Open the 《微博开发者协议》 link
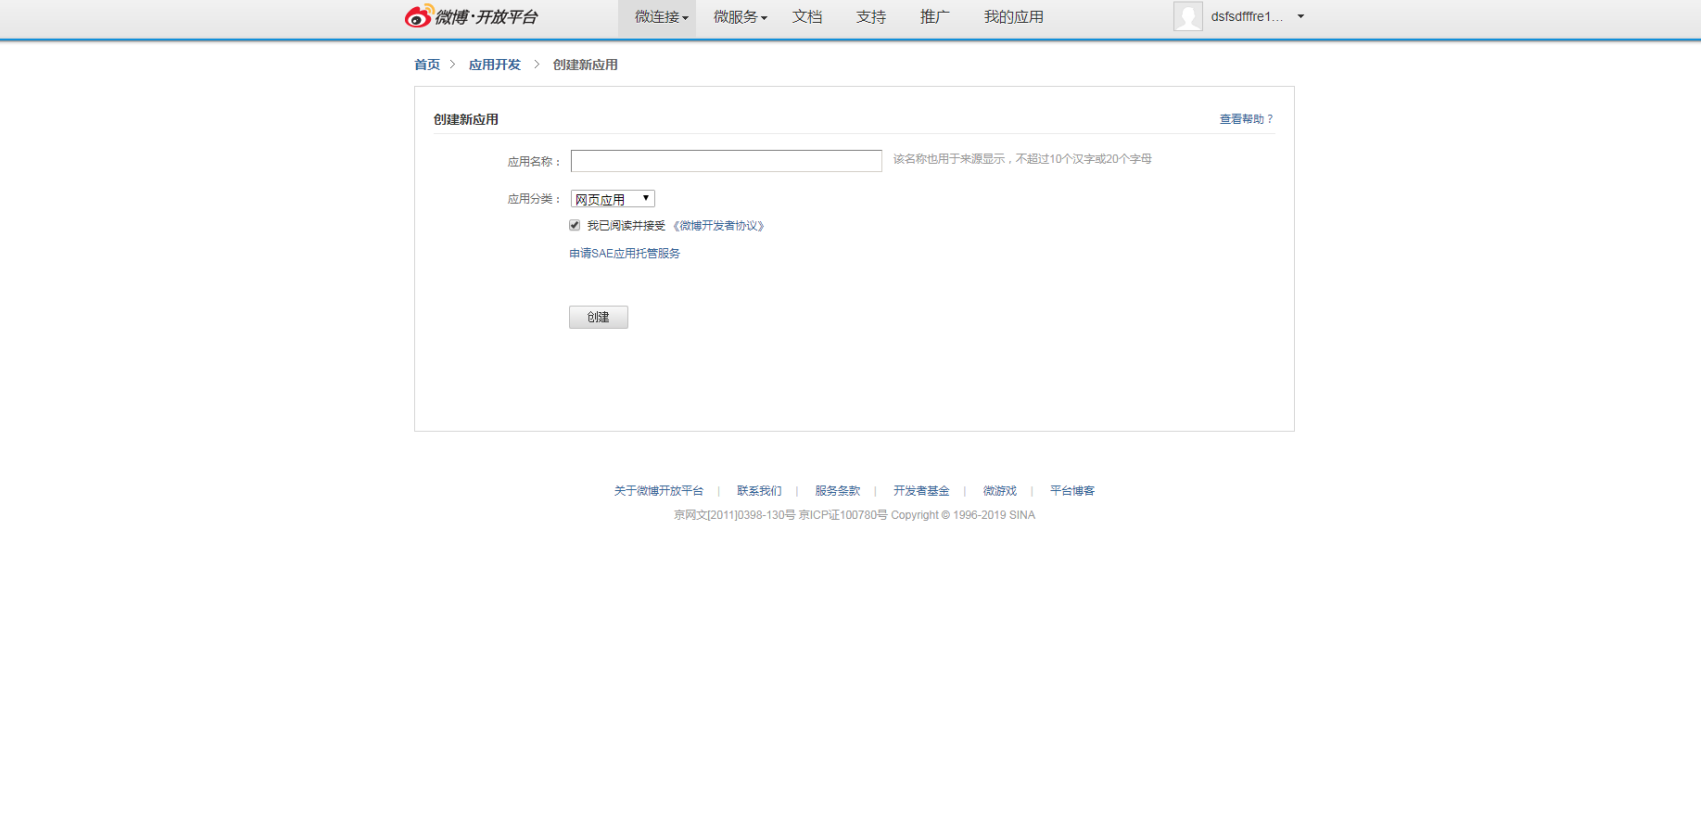Screen dimensions: 1701x838 (x=719, y=226)
